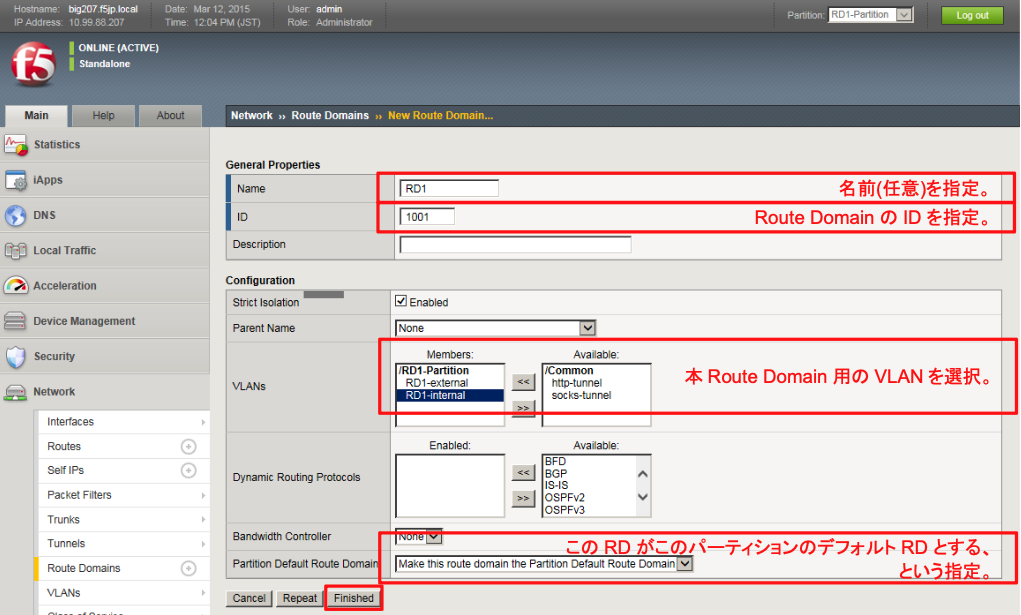Disable routing protocol with >> button
Image resolution: width=1021 pixels, height=615 pixels.
click(524, 498)
